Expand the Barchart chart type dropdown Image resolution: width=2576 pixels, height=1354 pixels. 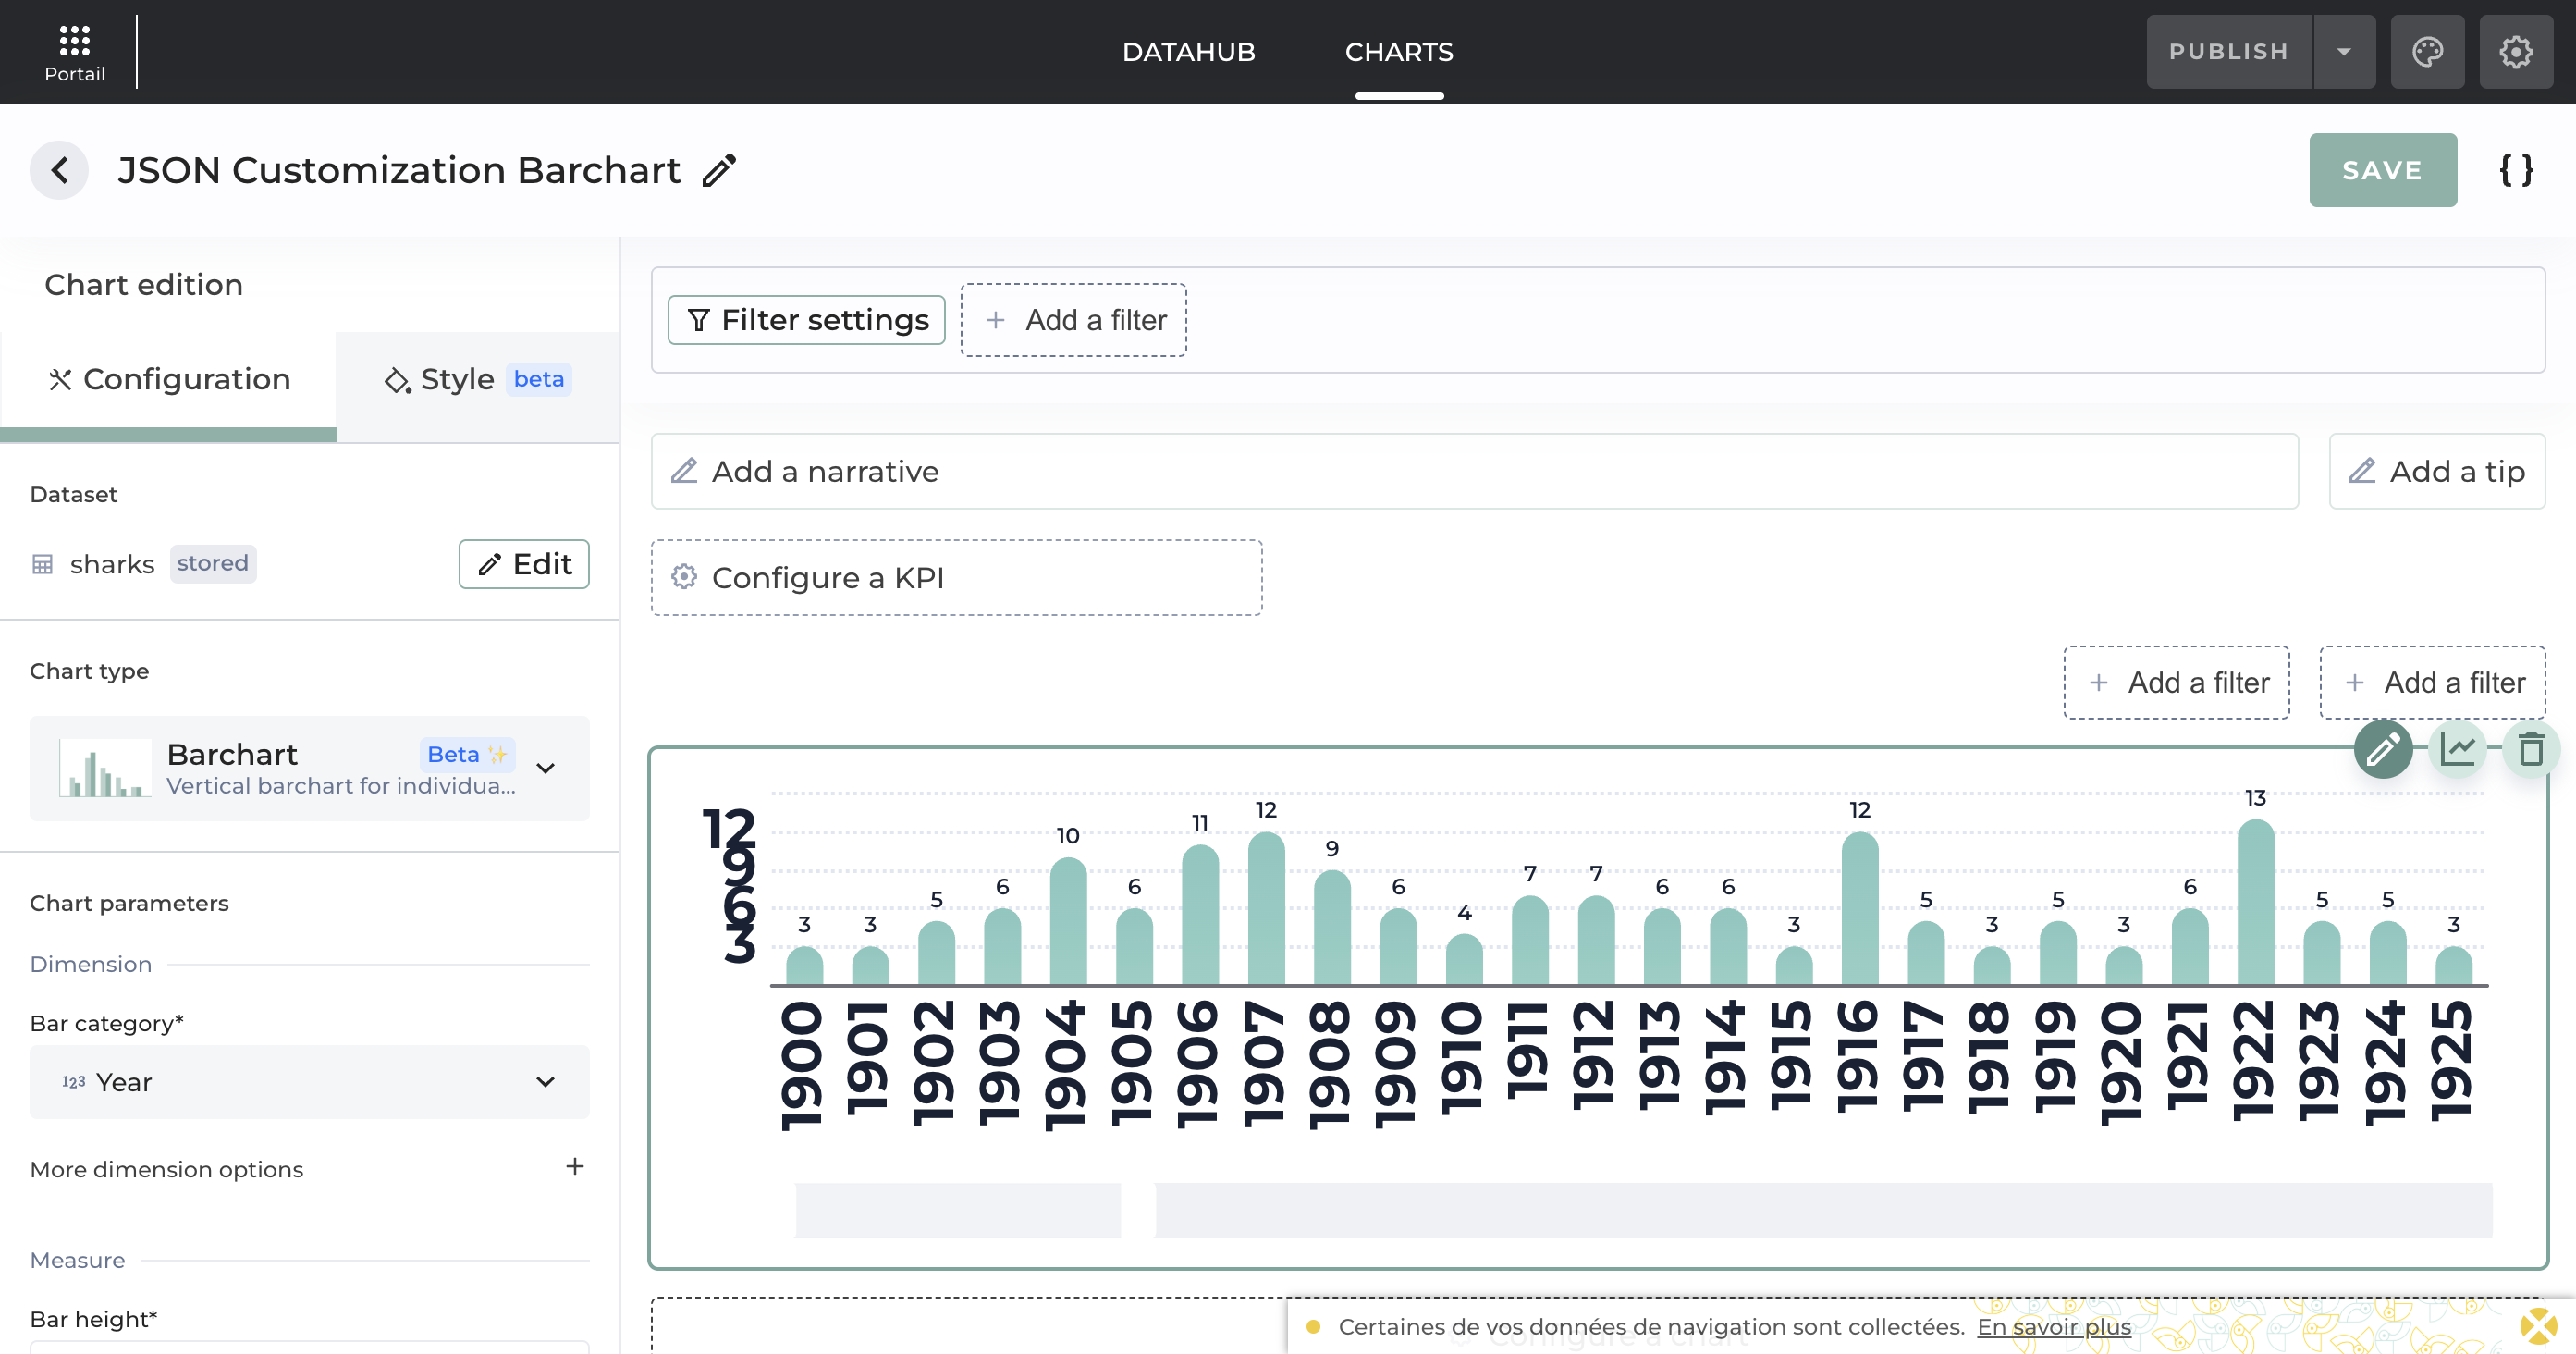click(x=545, y=768)
